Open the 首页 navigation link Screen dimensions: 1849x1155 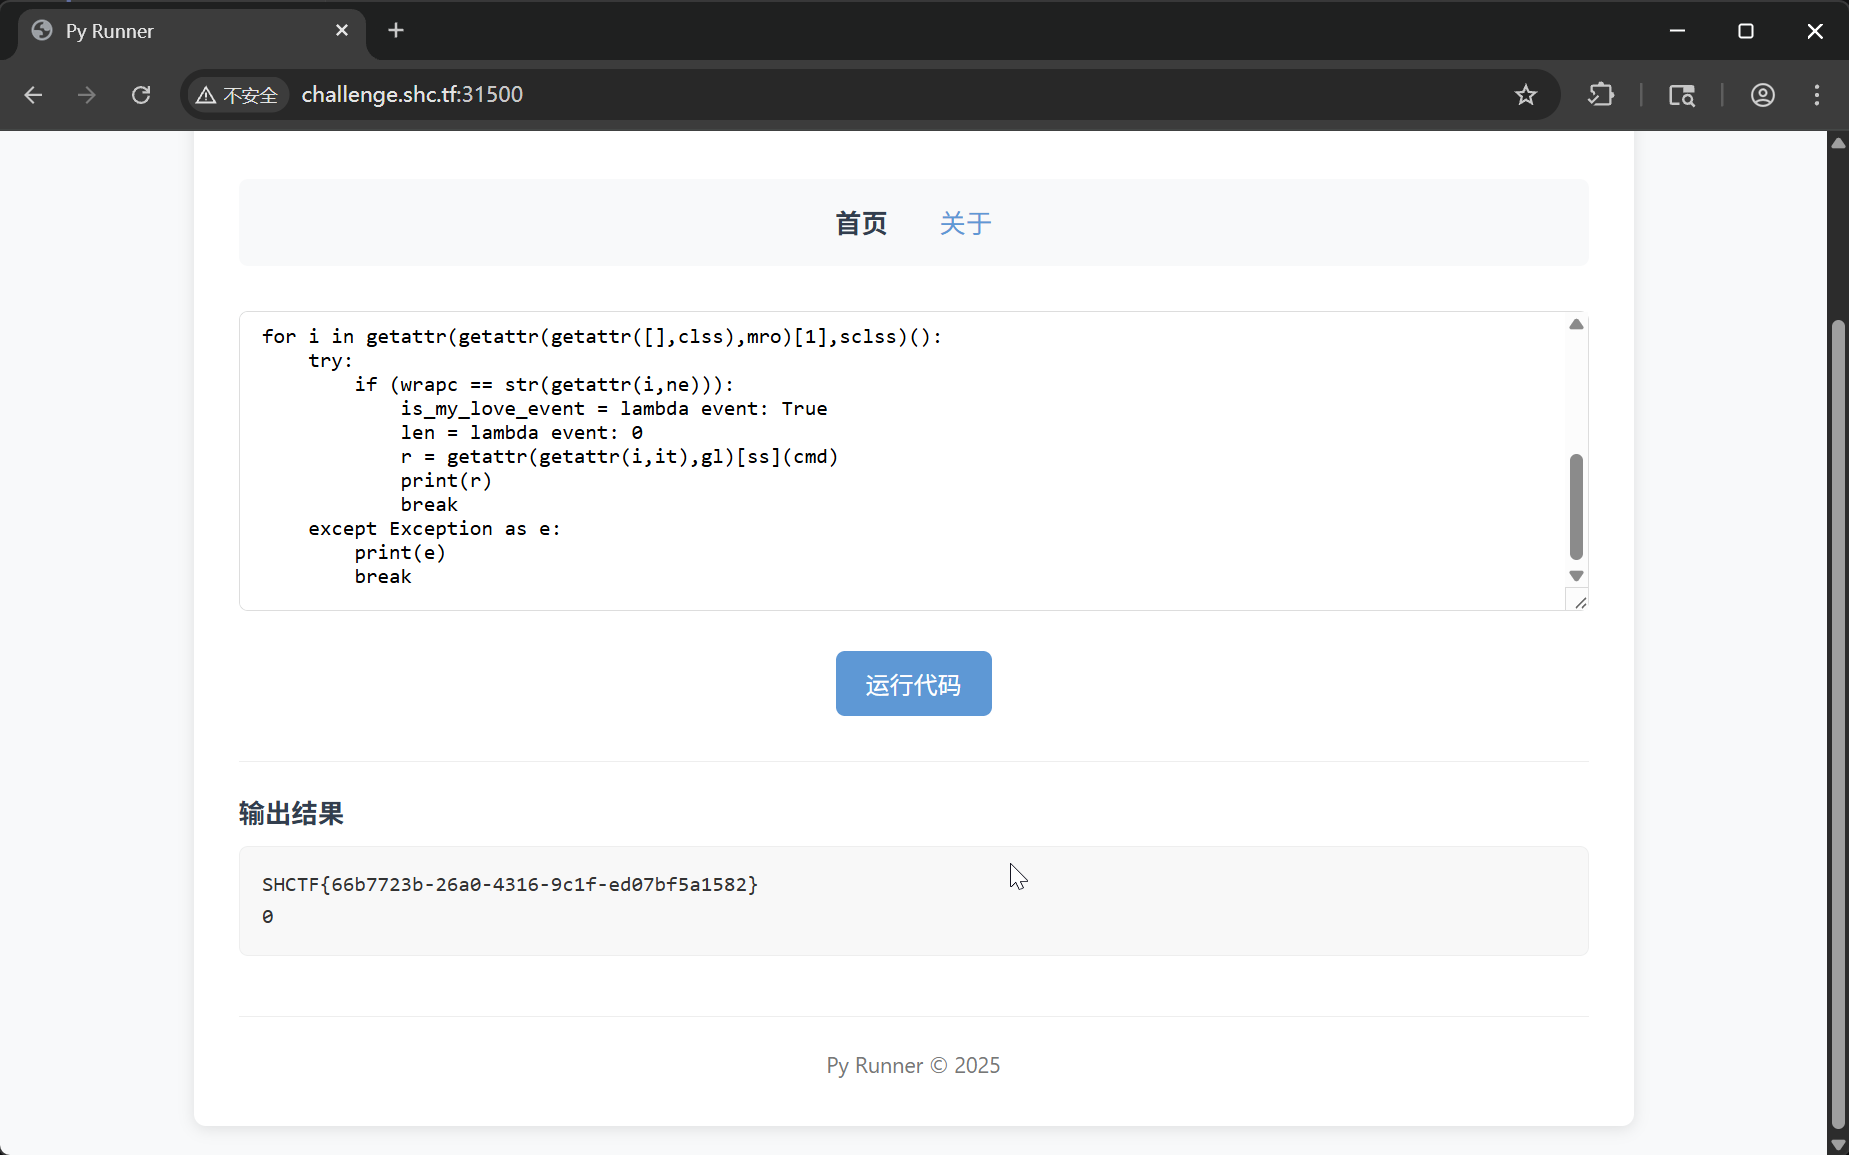pyautogui.click(x=861, y=223)
